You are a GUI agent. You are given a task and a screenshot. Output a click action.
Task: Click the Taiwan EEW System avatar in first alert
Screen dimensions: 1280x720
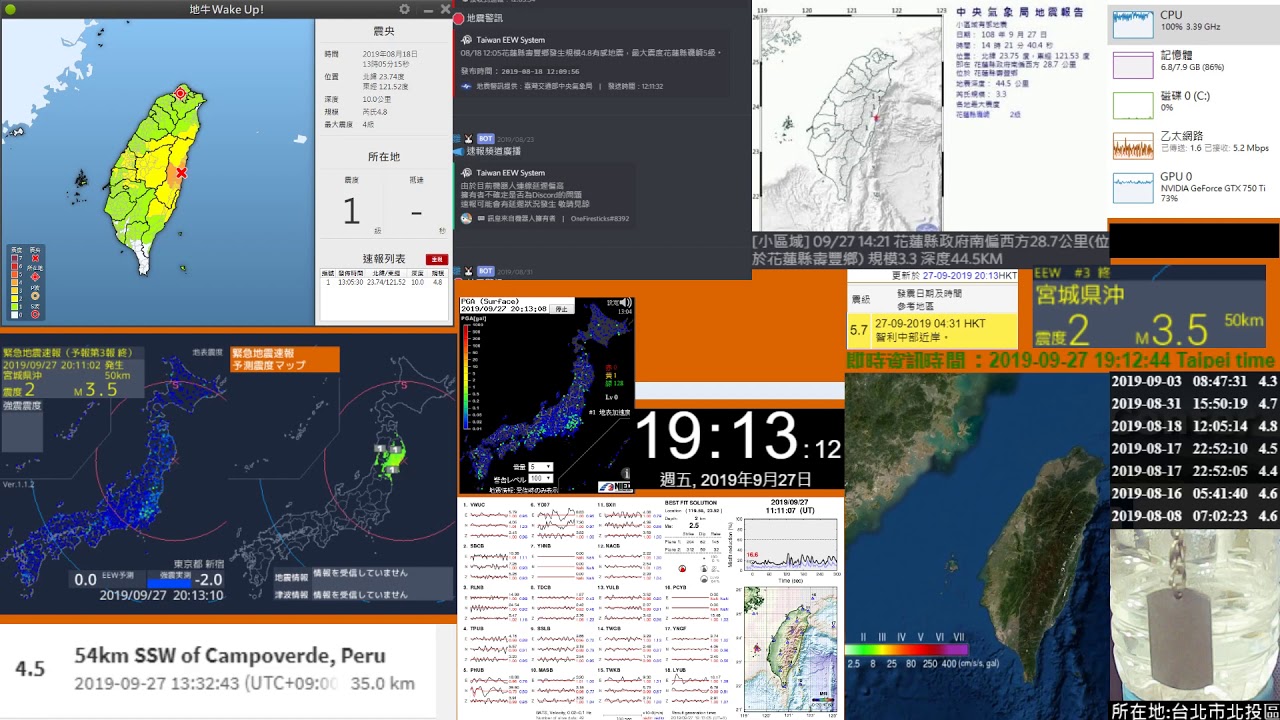pos(467,40)
